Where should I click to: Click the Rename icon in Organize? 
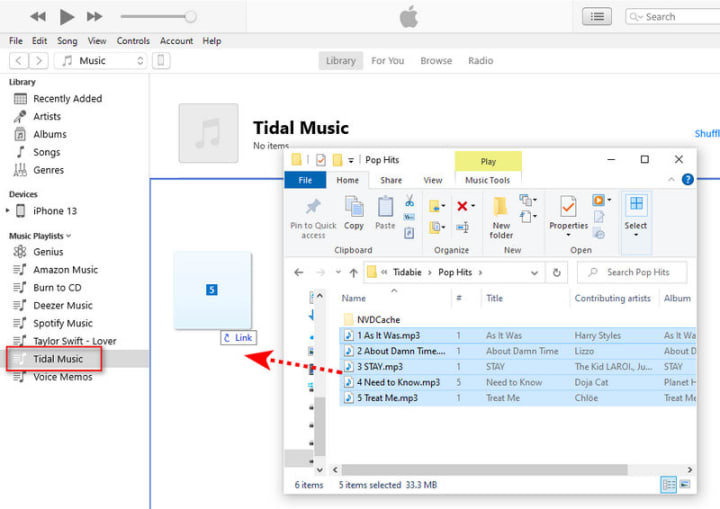tap(462, 227)
